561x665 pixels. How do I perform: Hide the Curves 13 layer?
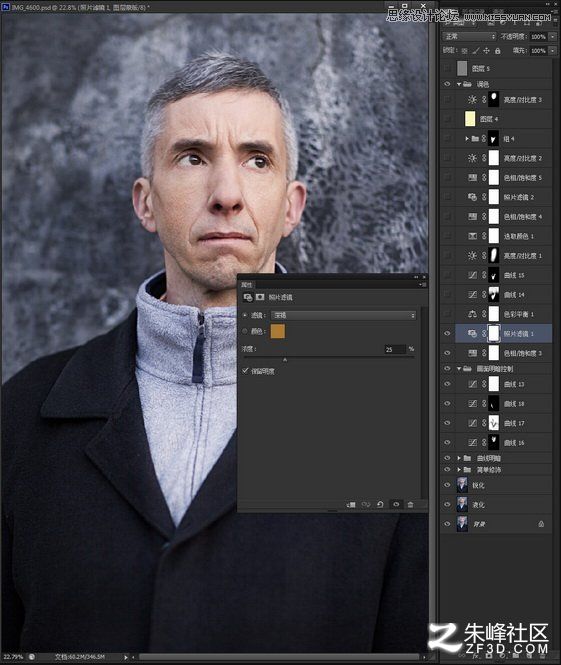[x=447, y=384]
